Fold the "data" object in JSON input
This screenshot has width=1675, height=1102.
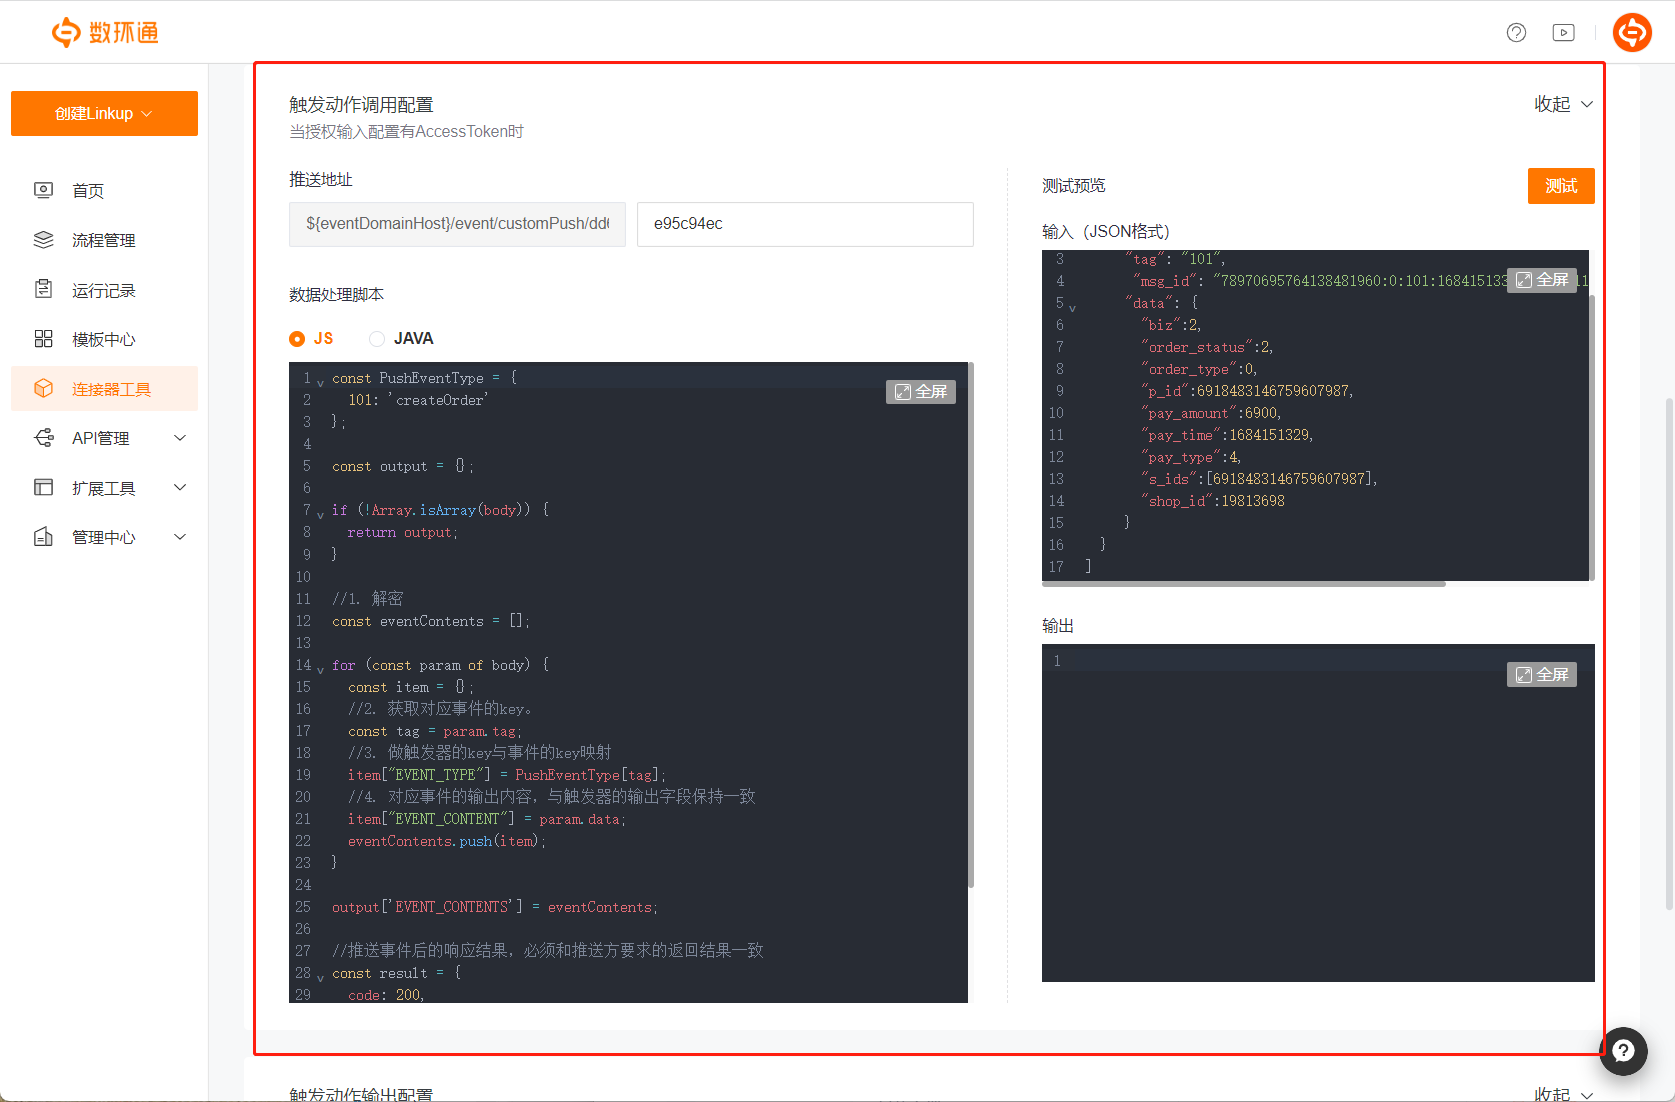click(x=1072, y=307)
